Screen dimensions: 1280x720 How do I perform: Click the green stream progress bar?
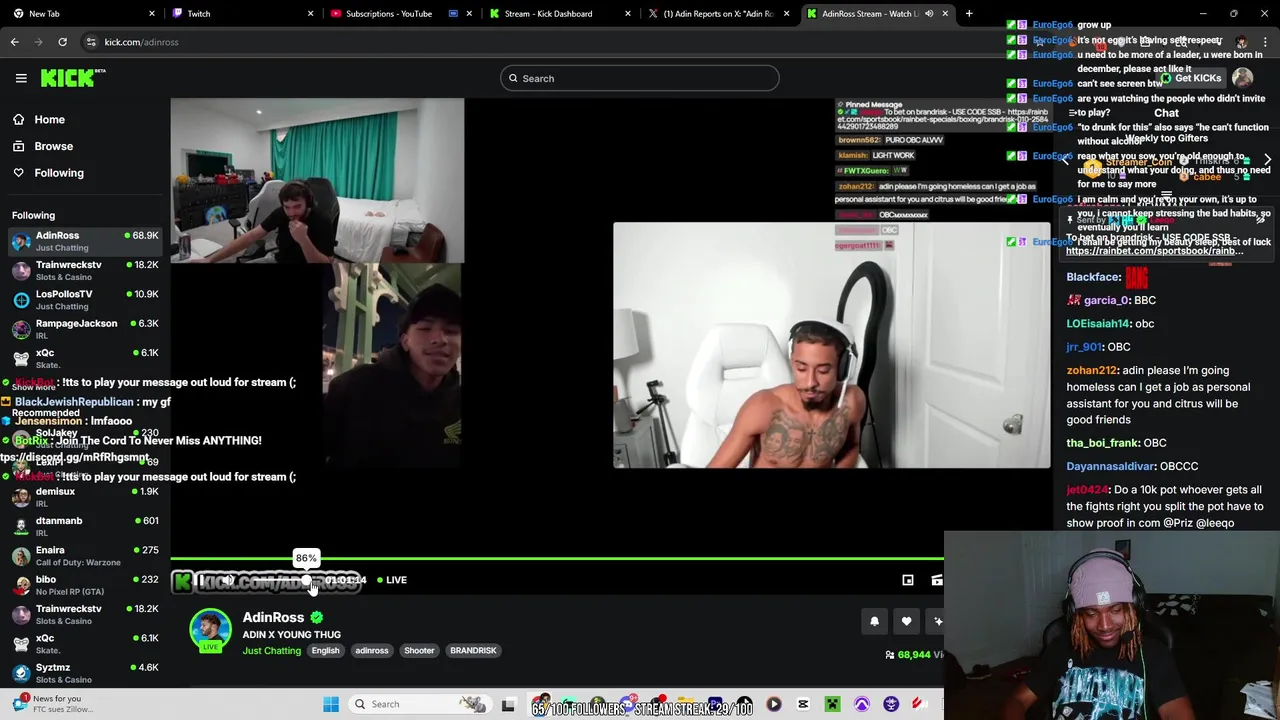coord(557,559)
